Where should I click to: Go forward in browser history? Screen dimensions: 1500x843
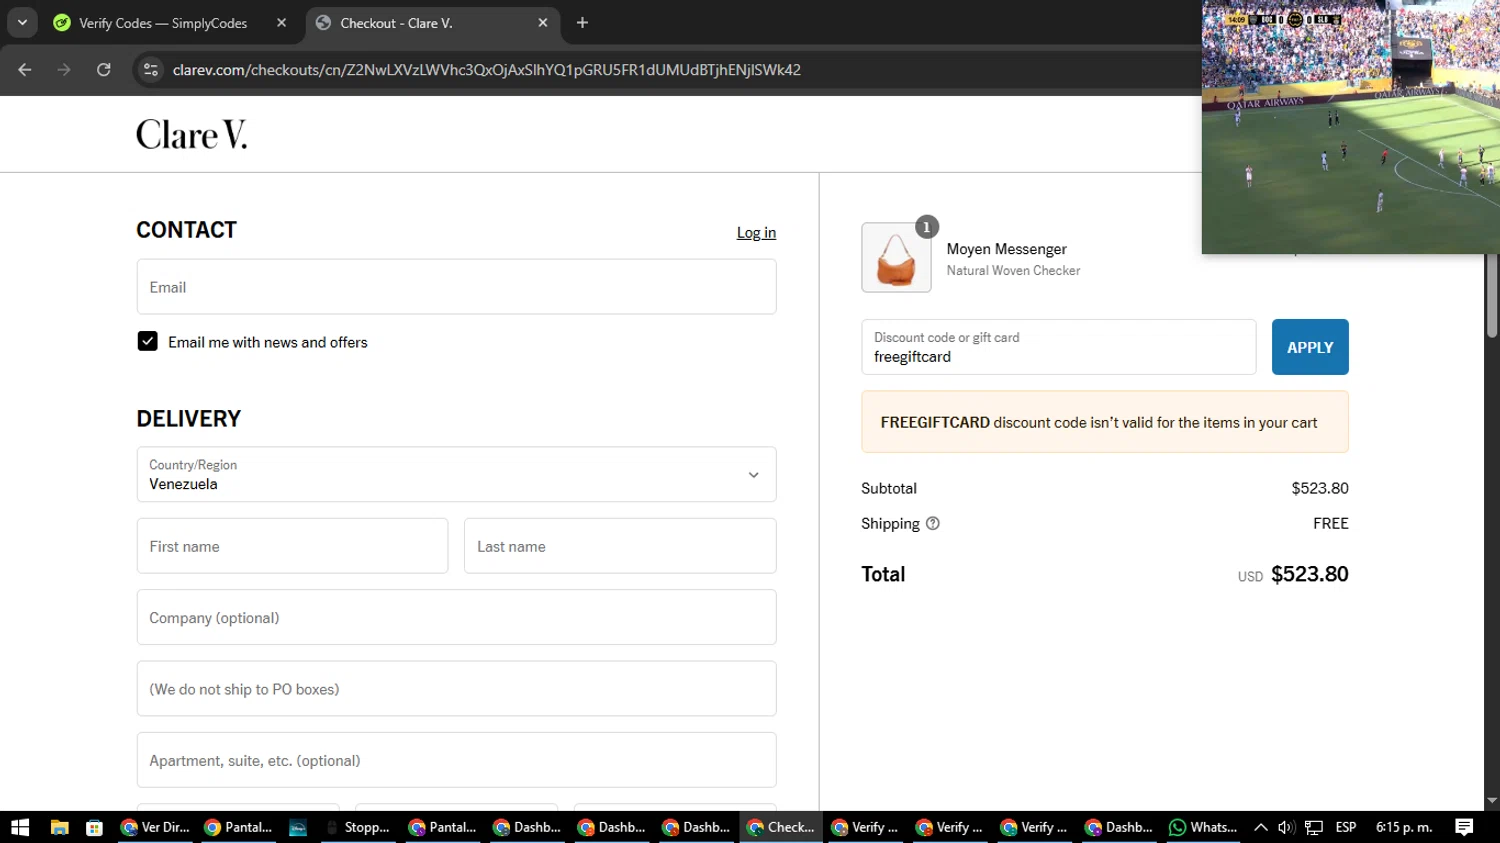click(64, 69)
